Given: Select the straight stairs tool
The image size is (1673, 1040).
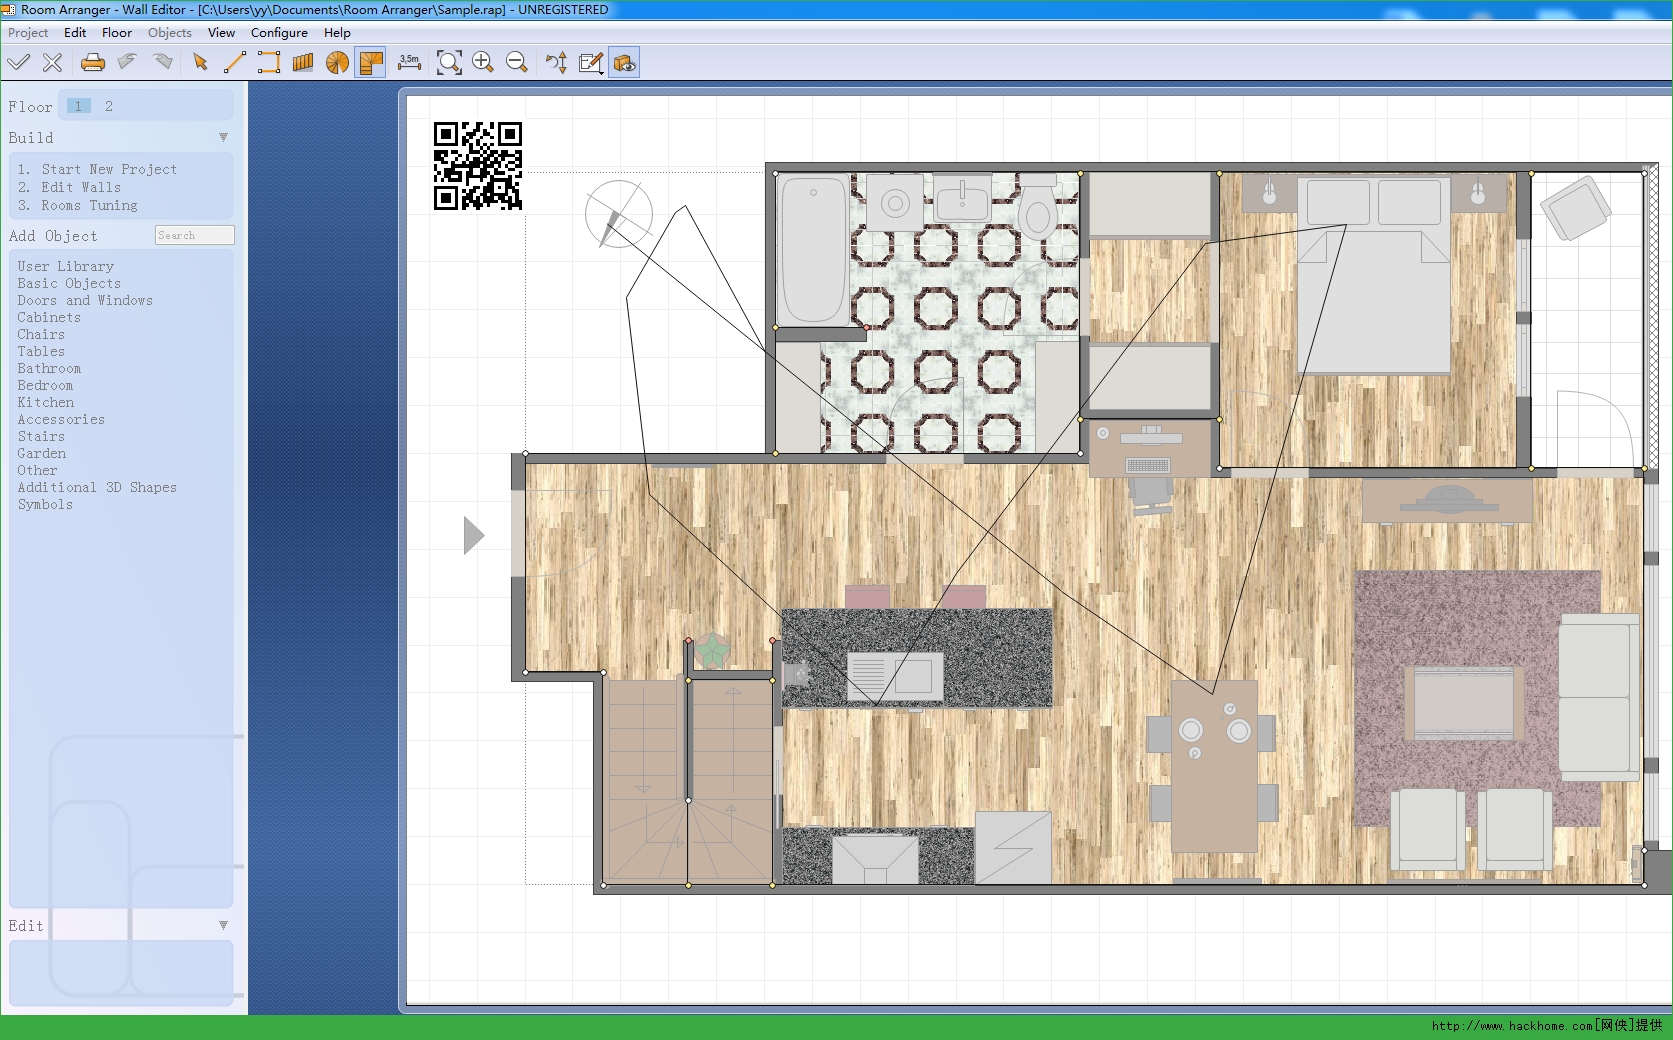Looking at the screenshot, I should pyautogui.click(x=303, y=63).
